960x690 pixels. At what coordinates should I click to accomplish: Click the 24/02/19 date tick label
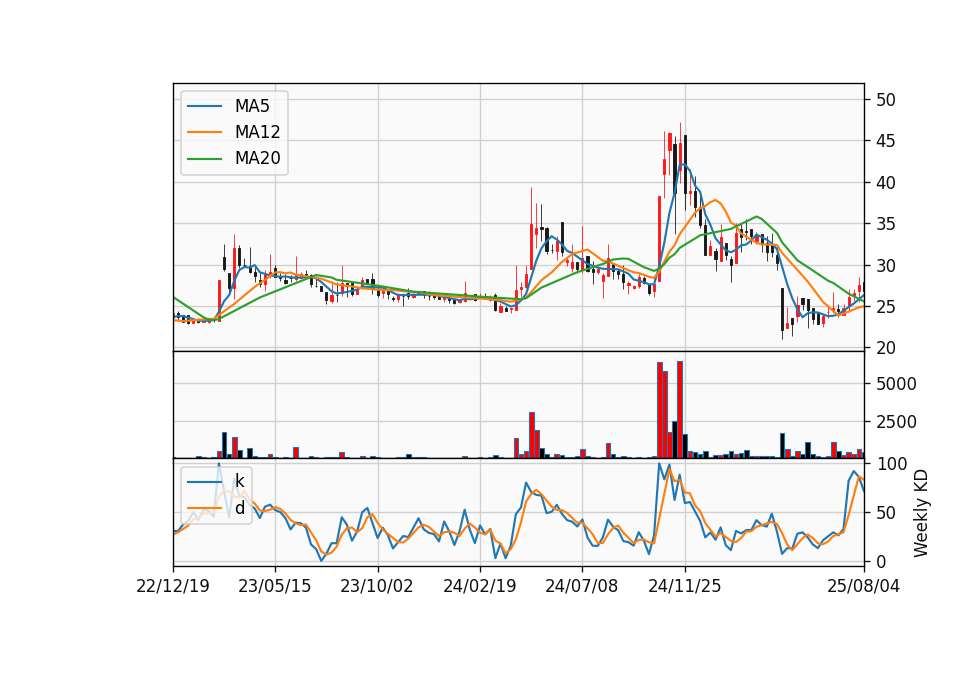pos(480,586)
